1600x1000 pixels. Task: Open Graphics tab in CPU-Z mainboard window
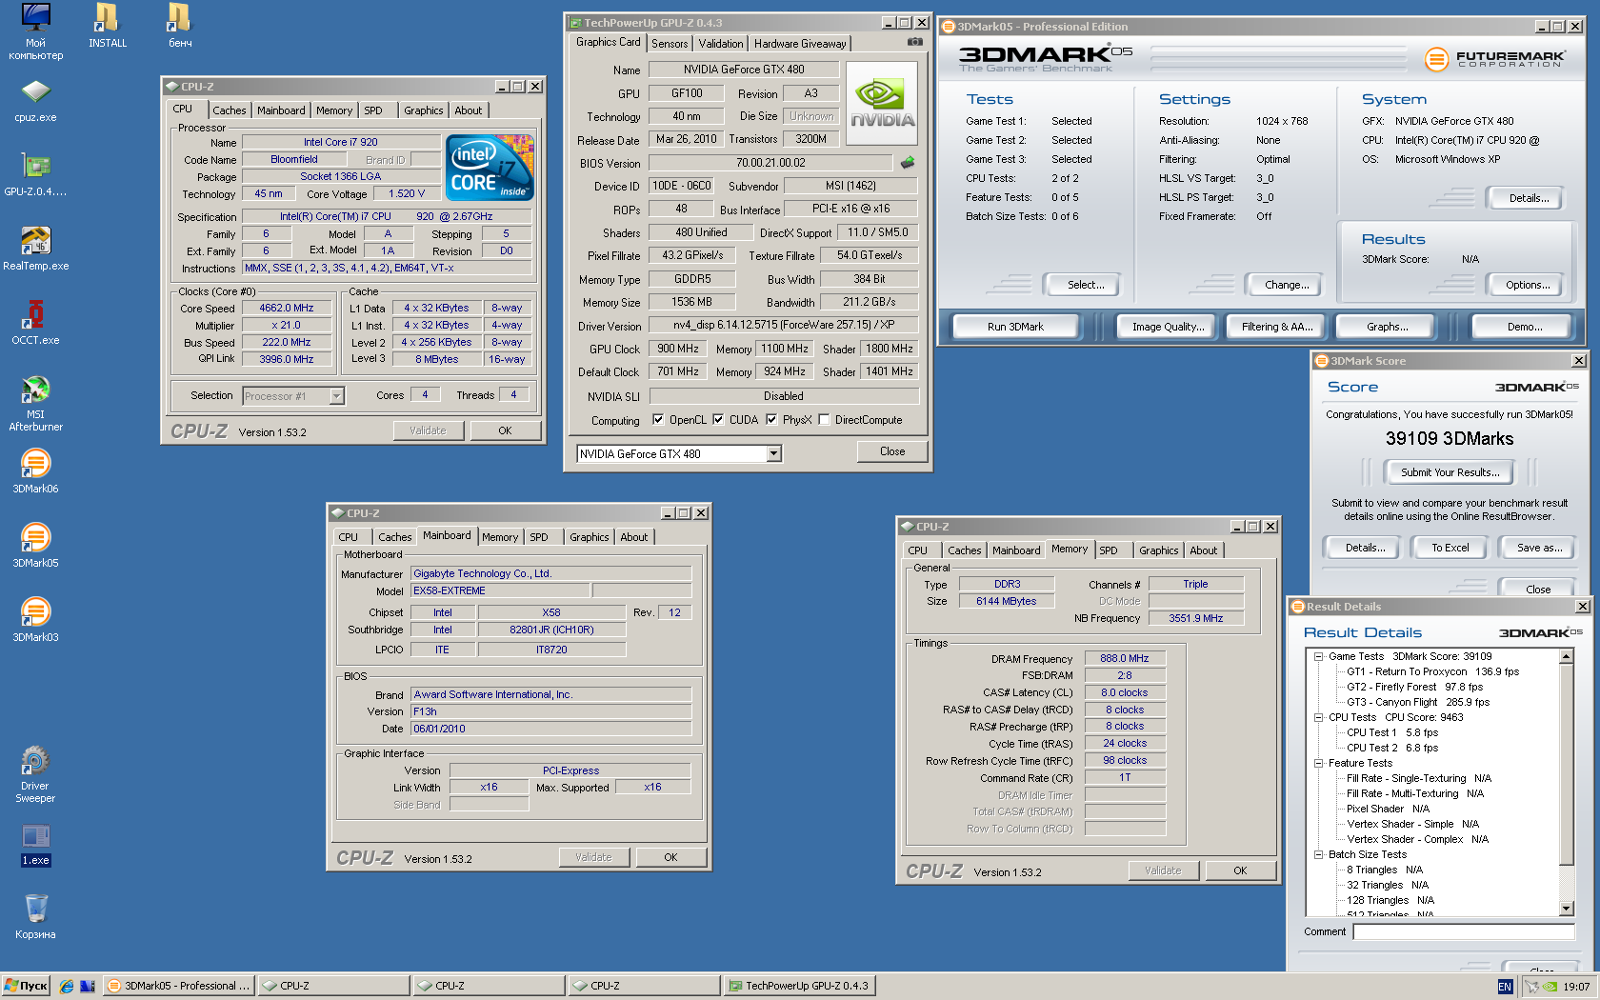click(x=589, y=538)
